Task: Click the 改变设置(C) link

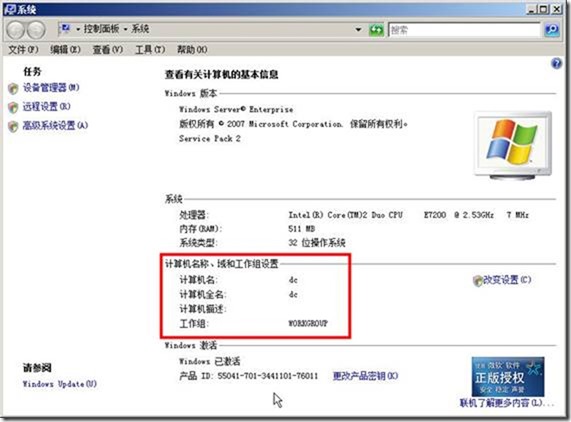Action: (x=507, y=280)
